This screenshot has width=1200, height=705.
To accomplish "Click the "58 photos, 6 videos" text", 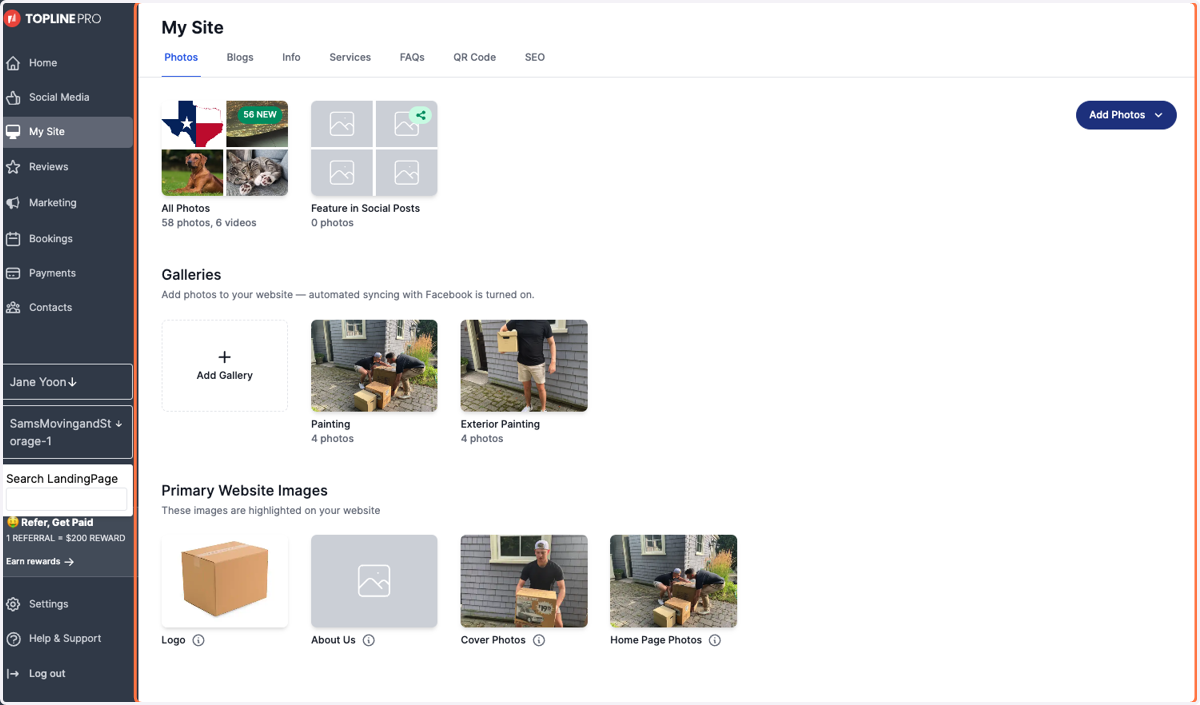I will (x=209, y=223).
